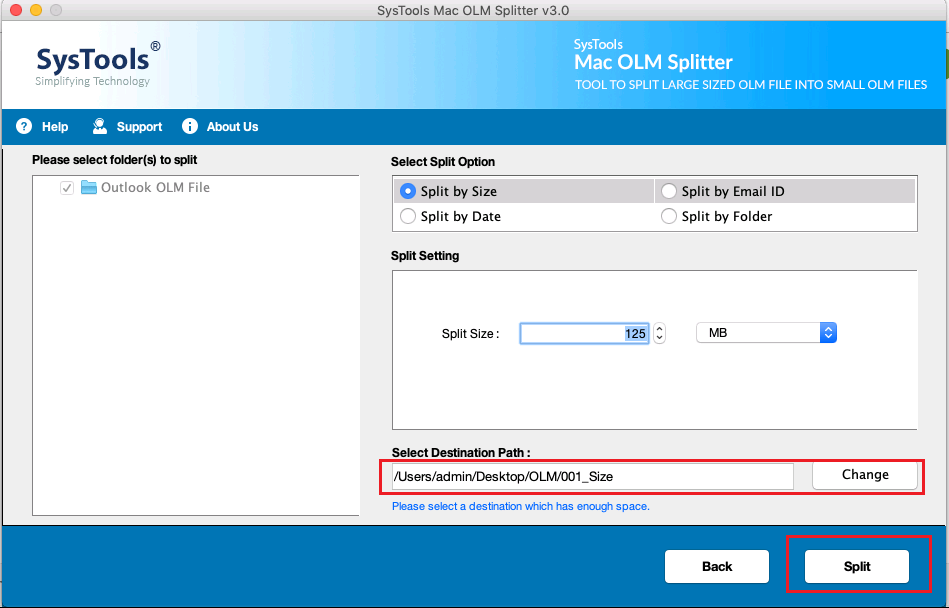
Task: Click the yellow minimize window button
Action: coord(36,10)
